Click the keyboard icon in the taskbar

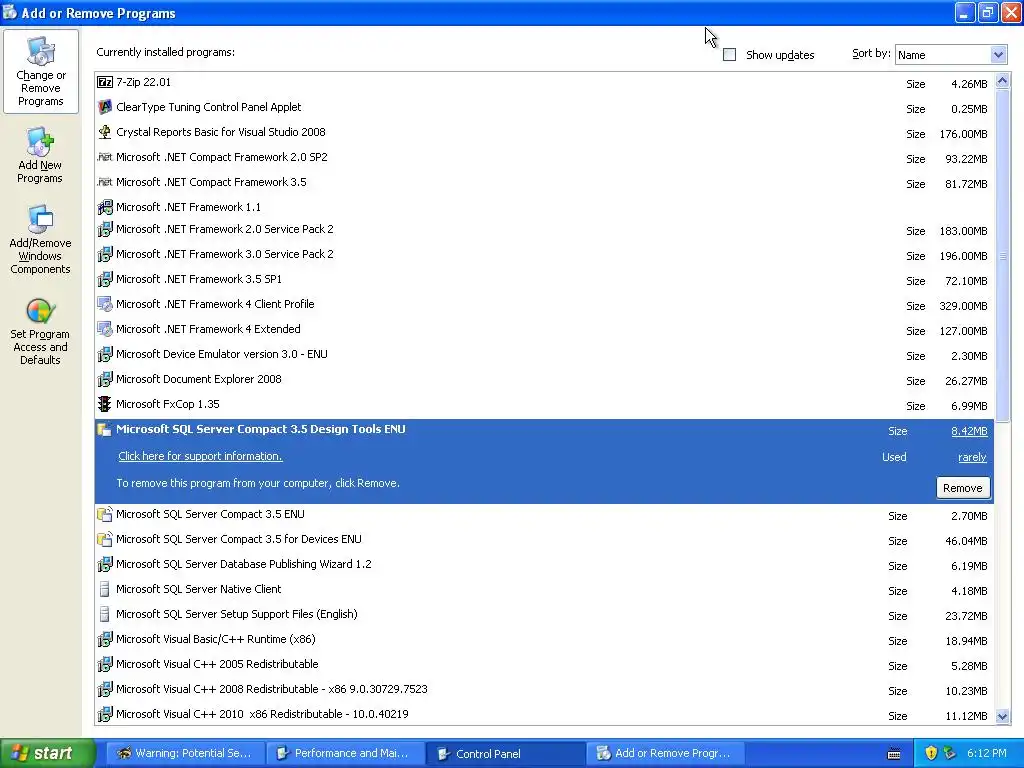pos(894,754)
